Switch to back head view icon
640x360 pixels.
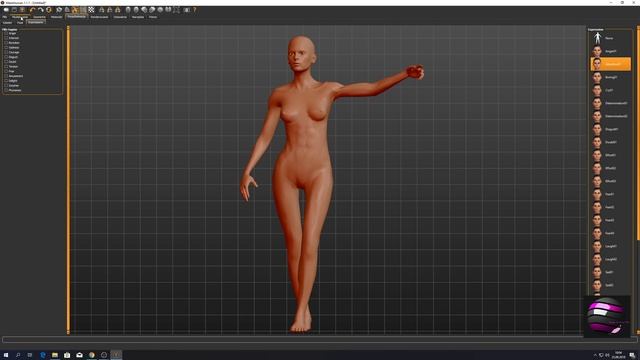[x=136, y=10]
